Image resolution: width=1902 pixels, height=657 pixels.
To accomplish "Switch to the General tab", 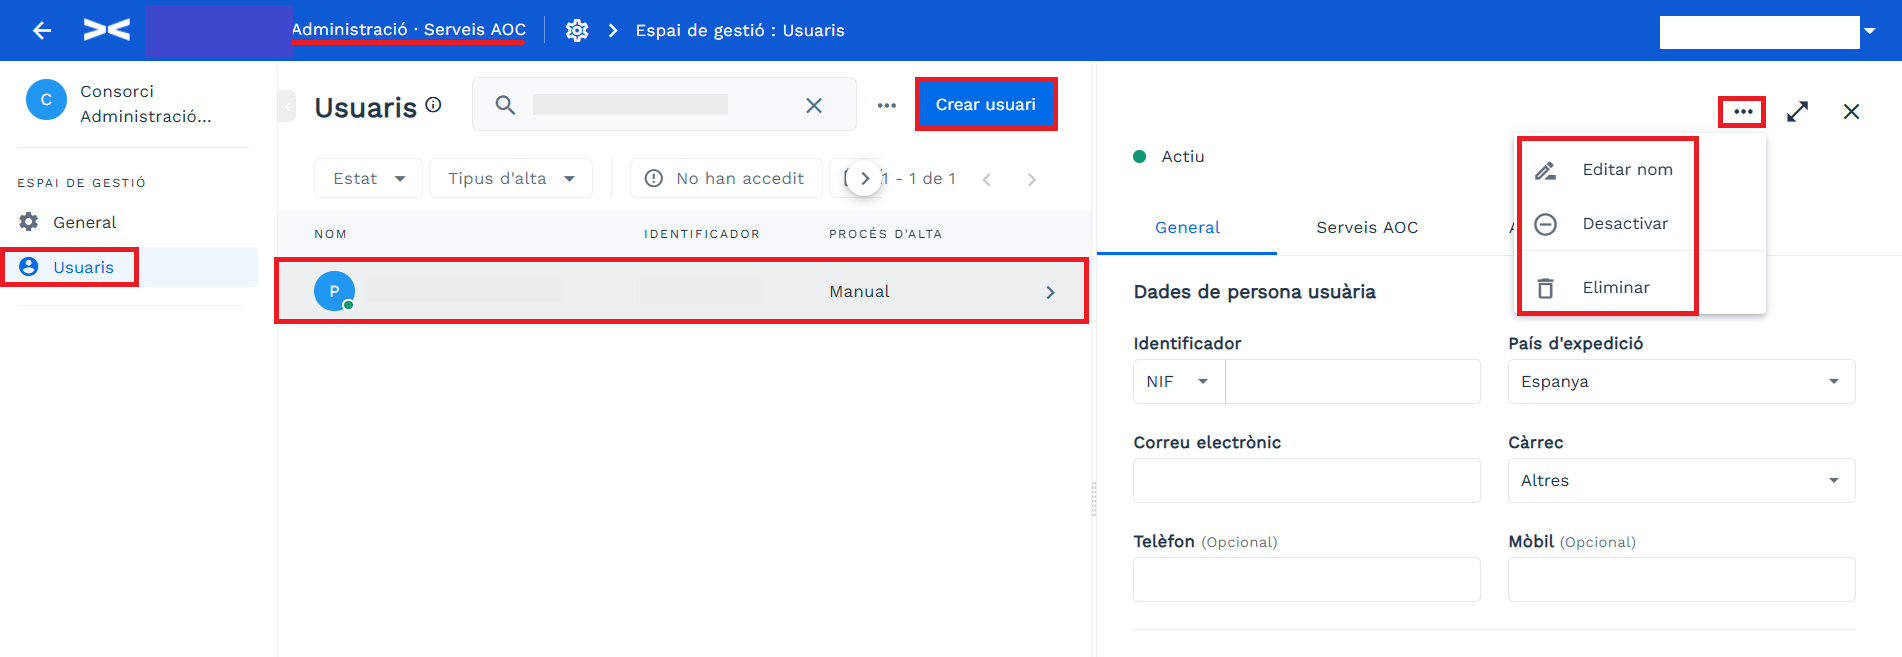I will 1187,227.
